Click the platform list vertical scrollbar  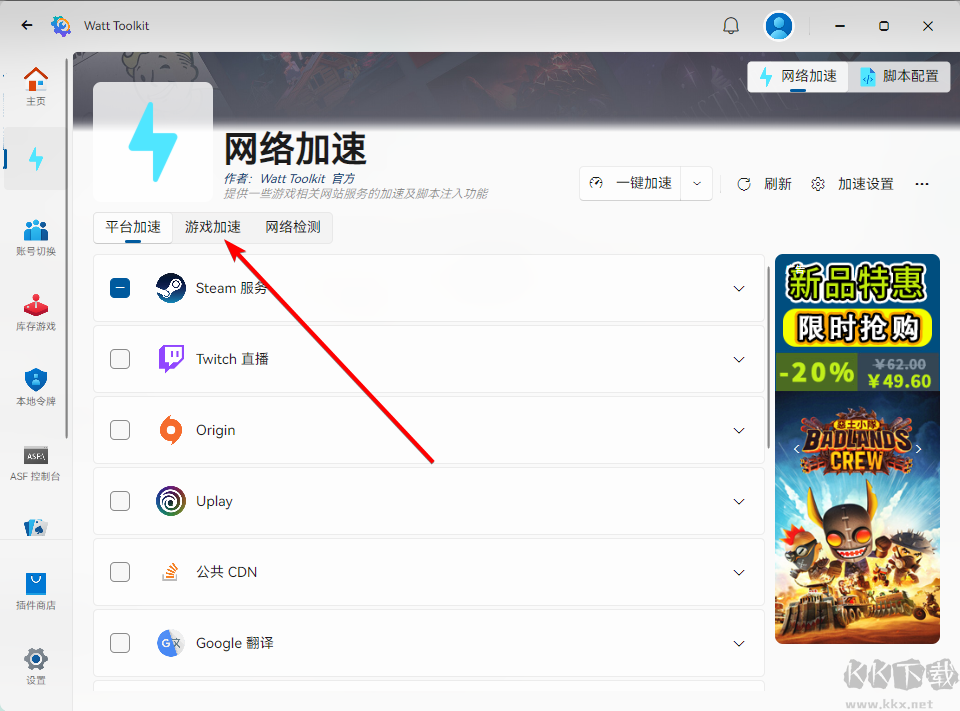point(768,358)
